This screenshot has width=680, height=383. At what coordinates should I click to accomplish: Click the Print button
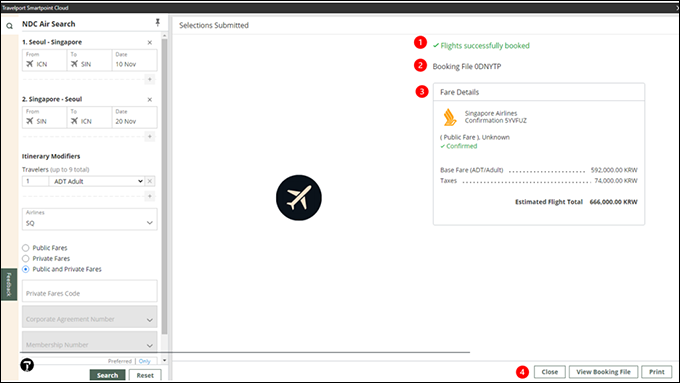(657, 372)
